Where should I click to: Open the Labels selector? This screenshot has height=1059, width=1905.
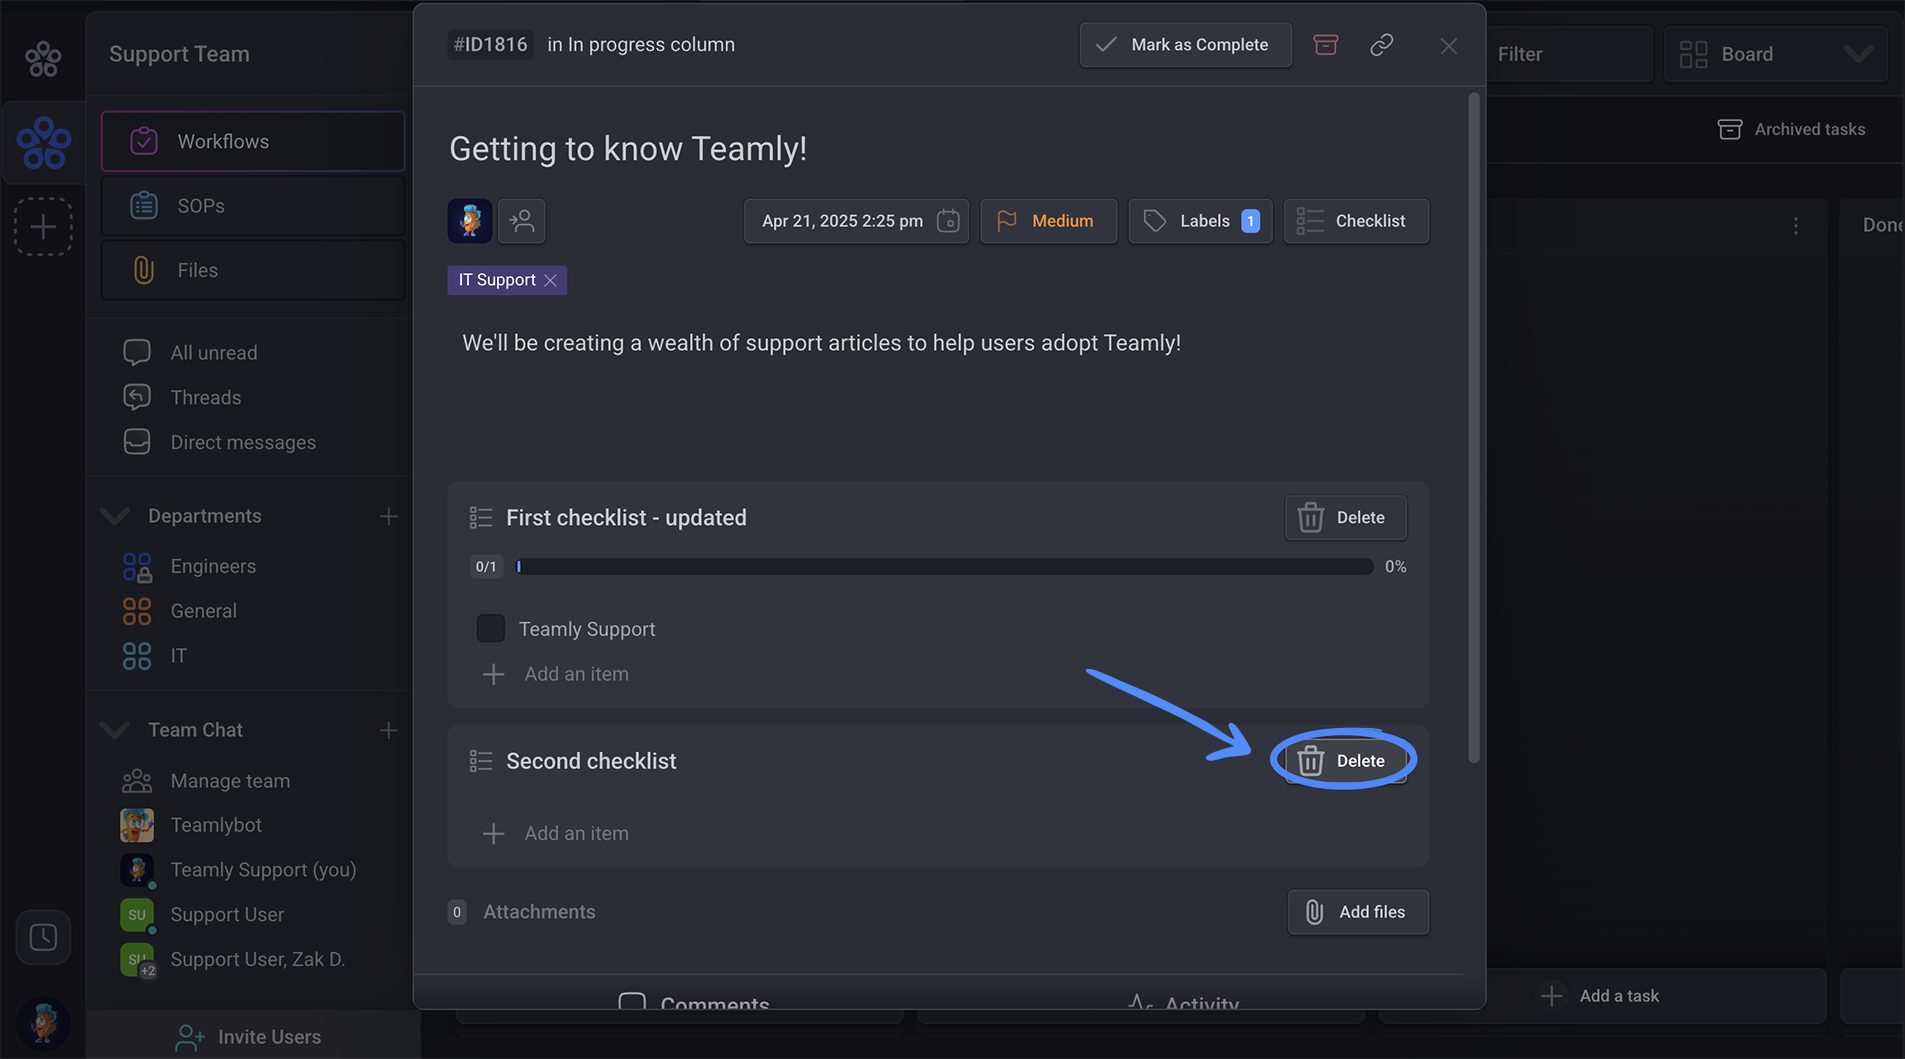click(1200, 221)
